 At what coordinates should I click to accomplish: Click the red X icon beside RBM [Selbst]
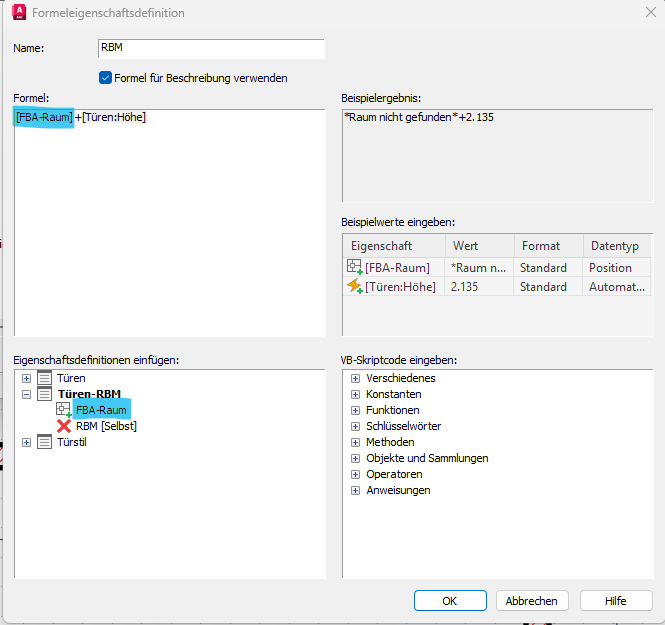pos(64,426)
